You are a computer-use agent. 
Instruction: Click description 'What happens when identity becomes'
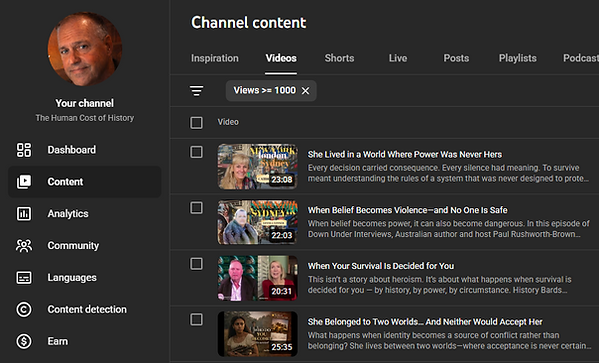(x=450, y=340)
